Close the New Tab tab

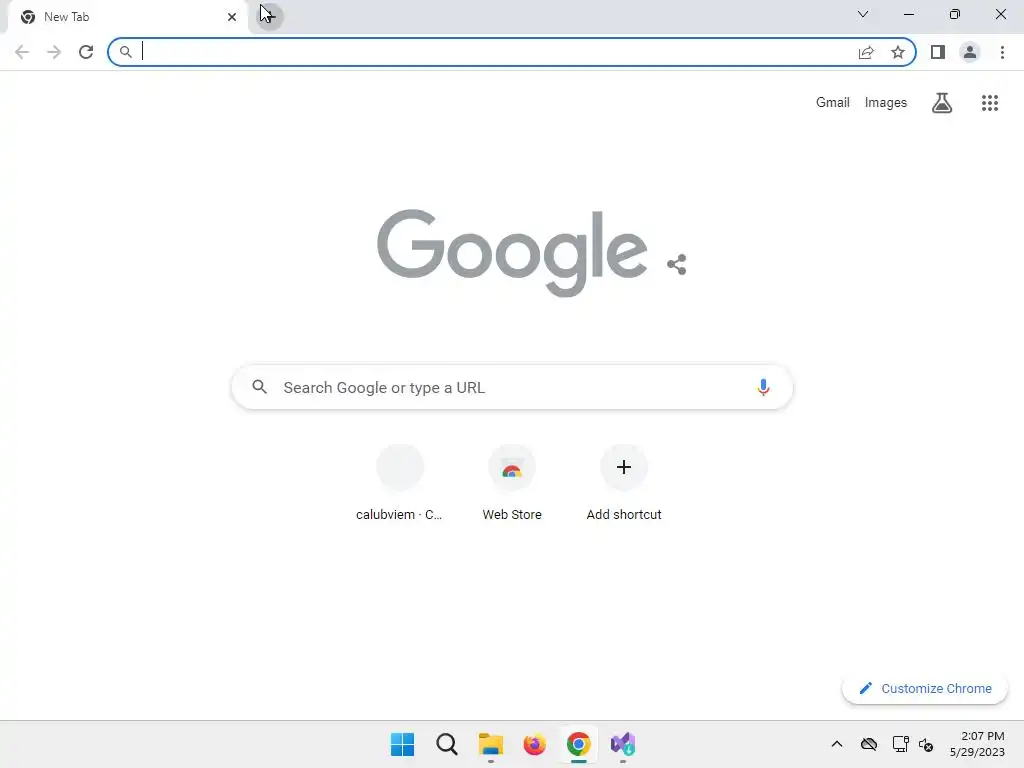[x=232, y=17]
